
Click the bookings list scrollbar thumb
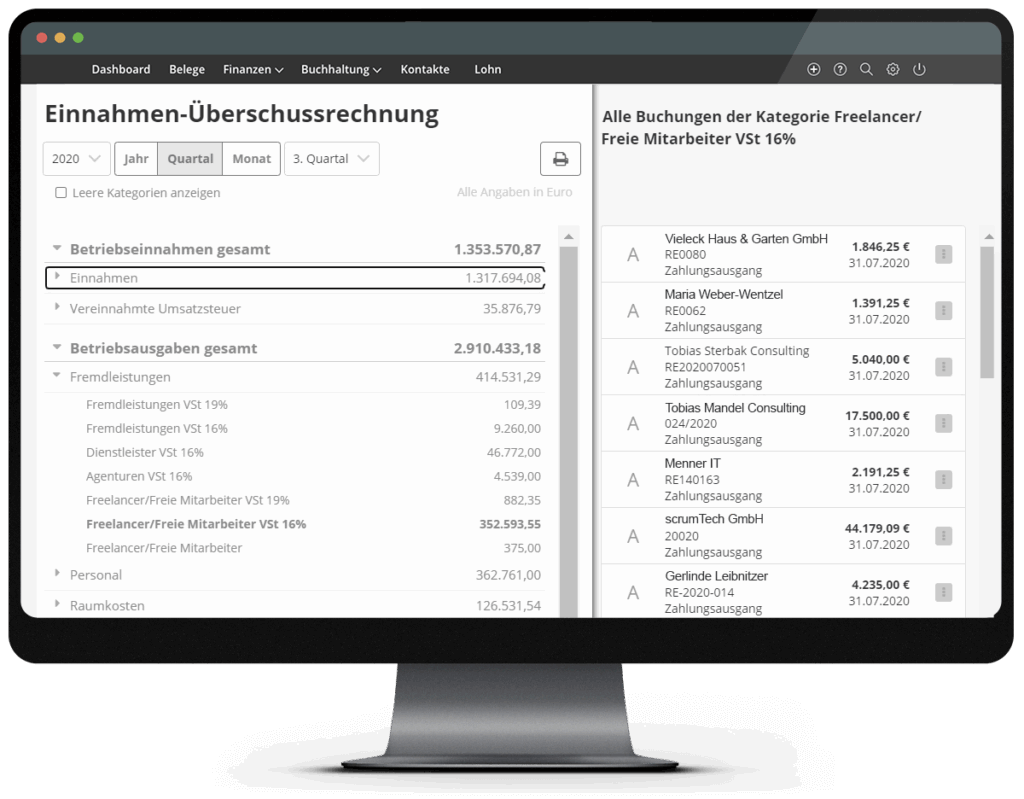[x=987, y=310]
